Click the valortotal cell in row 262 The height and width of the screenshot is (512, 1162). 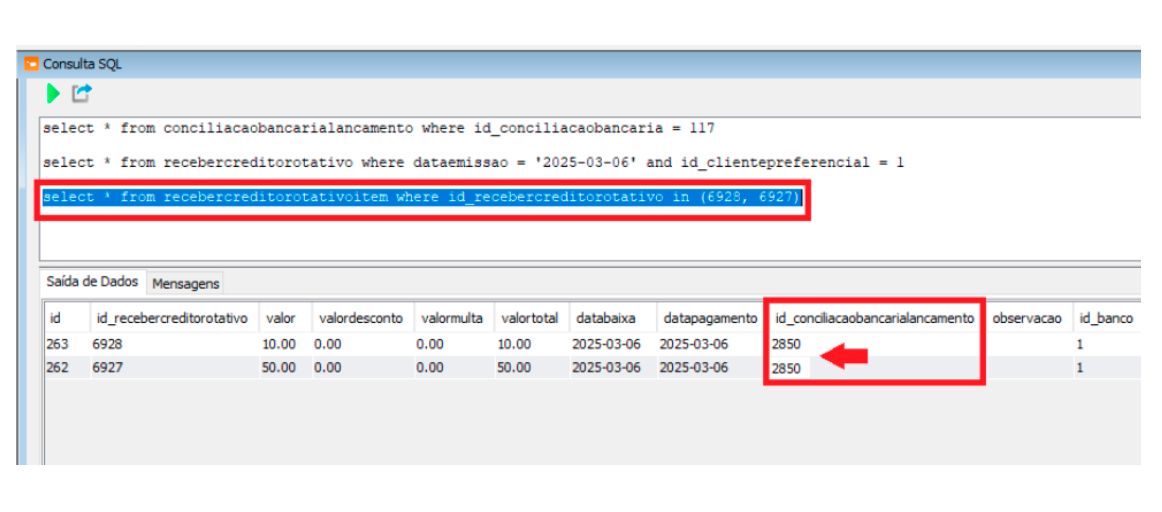(531, 368)
